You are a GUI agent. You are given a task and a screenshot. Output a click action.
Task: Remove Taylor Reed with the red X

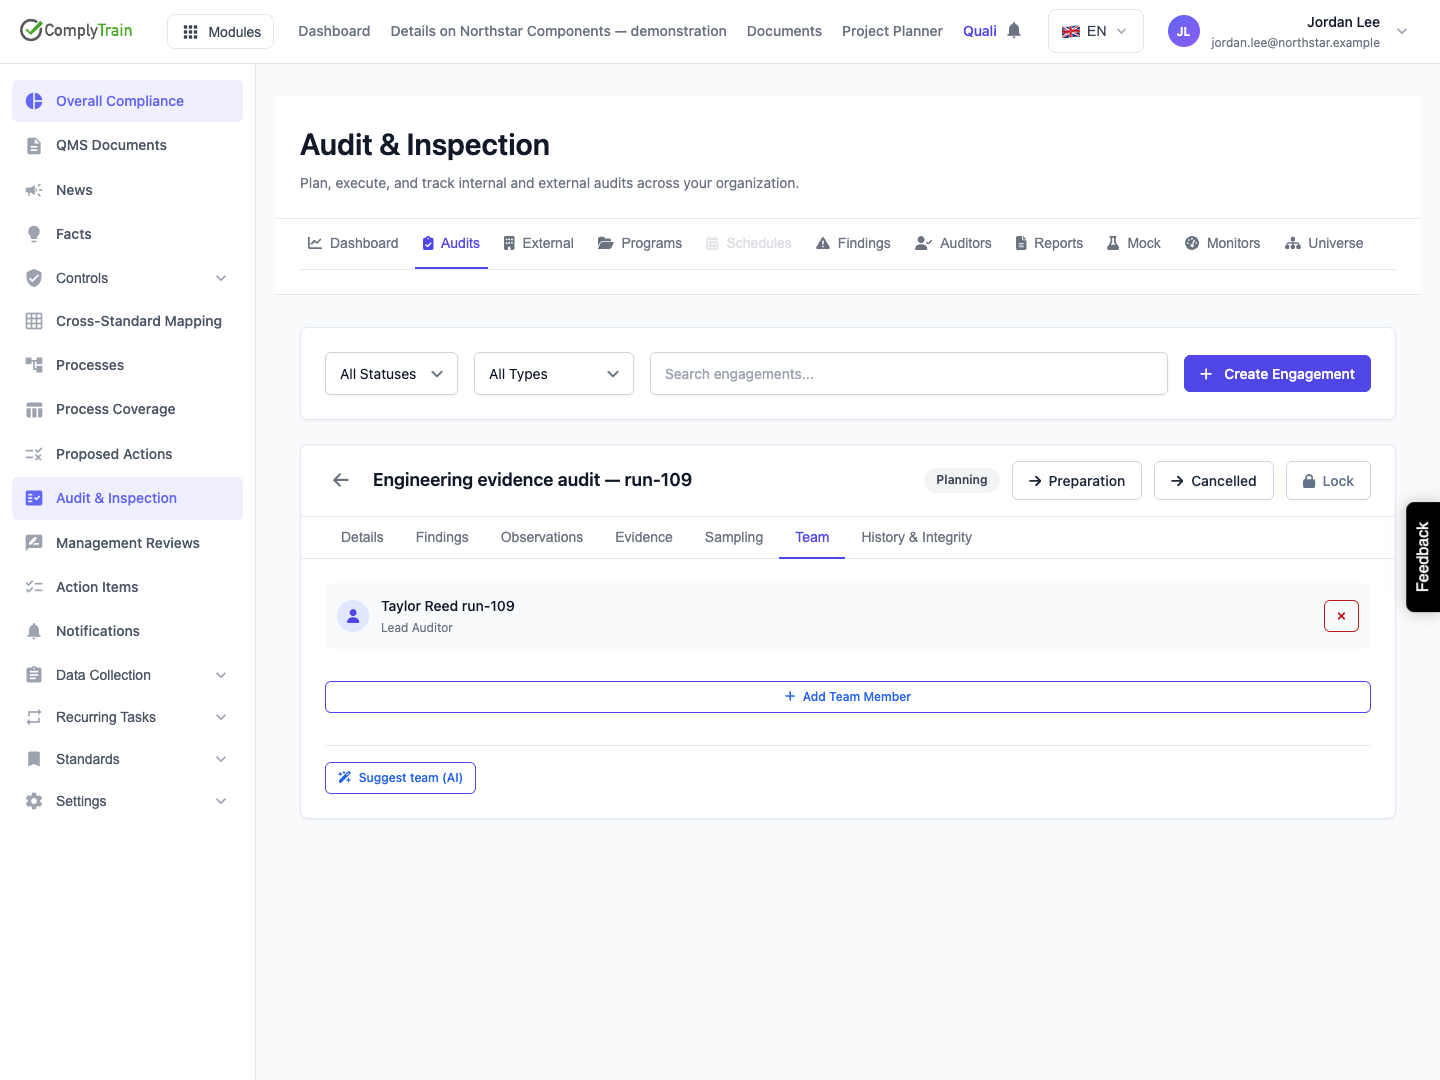pos(1341,616)
